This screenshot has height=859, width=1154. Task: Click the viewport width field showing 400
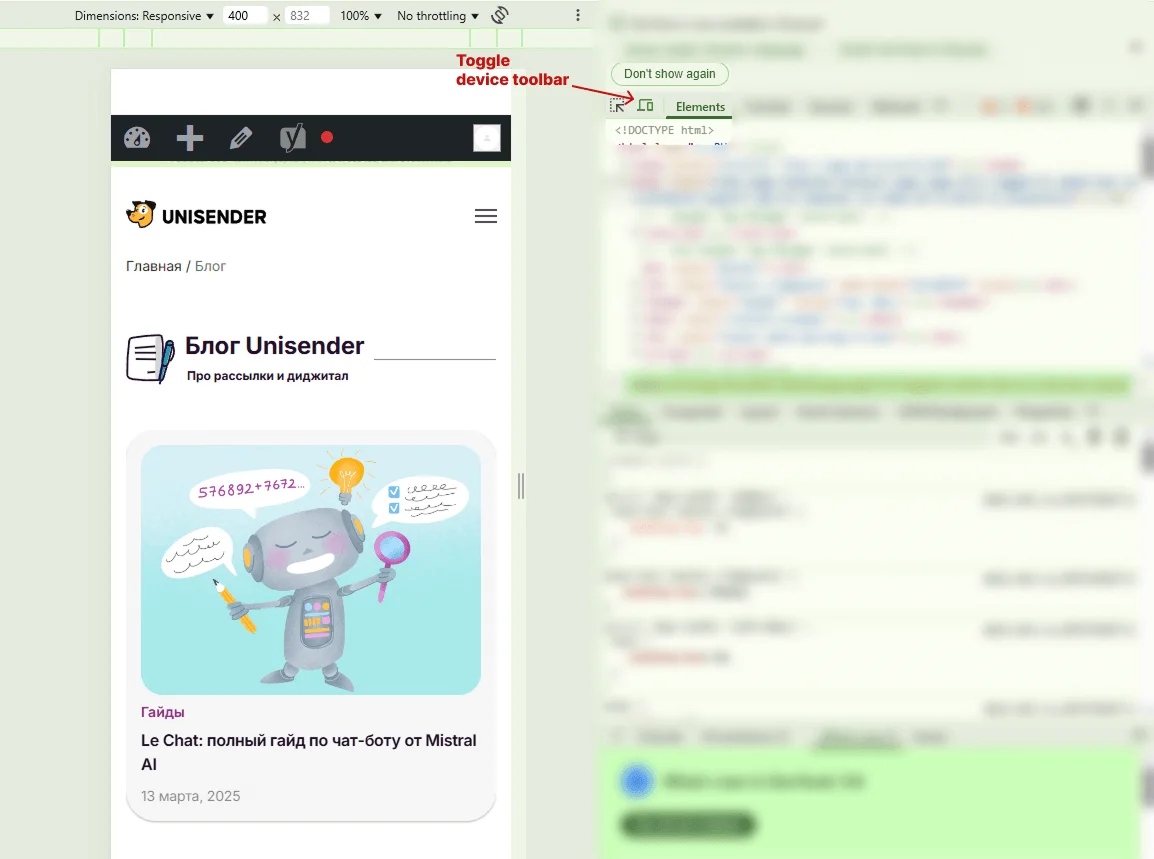[x=244, y=15]
